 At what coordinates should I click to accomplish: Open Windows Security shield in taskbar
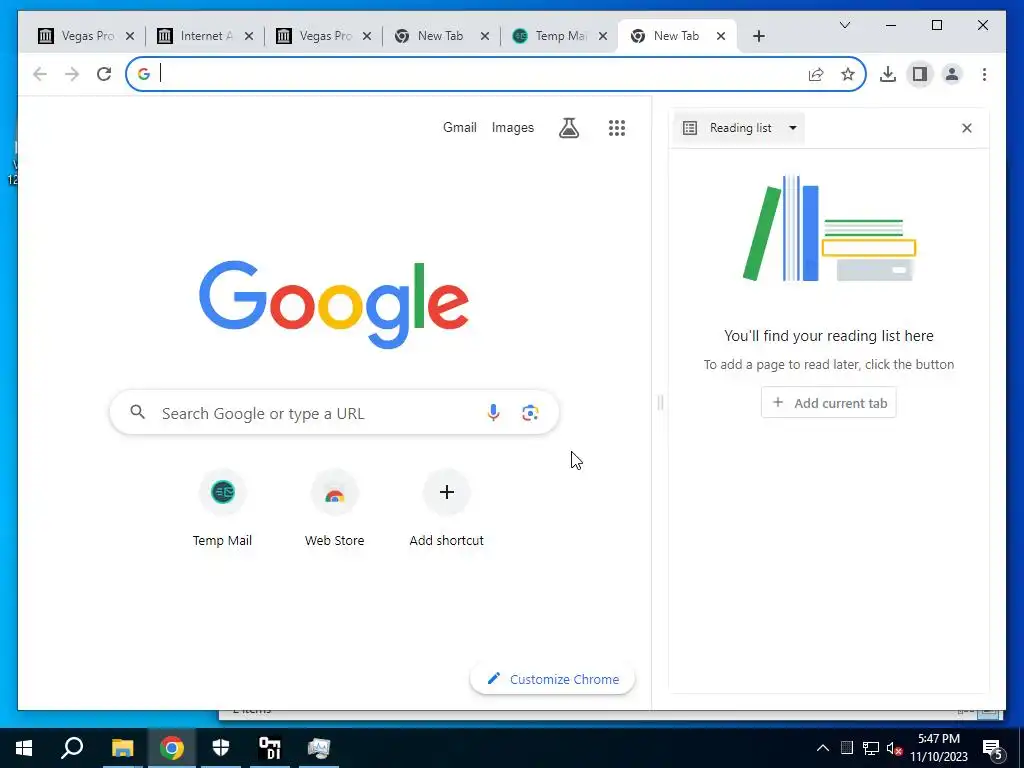coord(221,748)
